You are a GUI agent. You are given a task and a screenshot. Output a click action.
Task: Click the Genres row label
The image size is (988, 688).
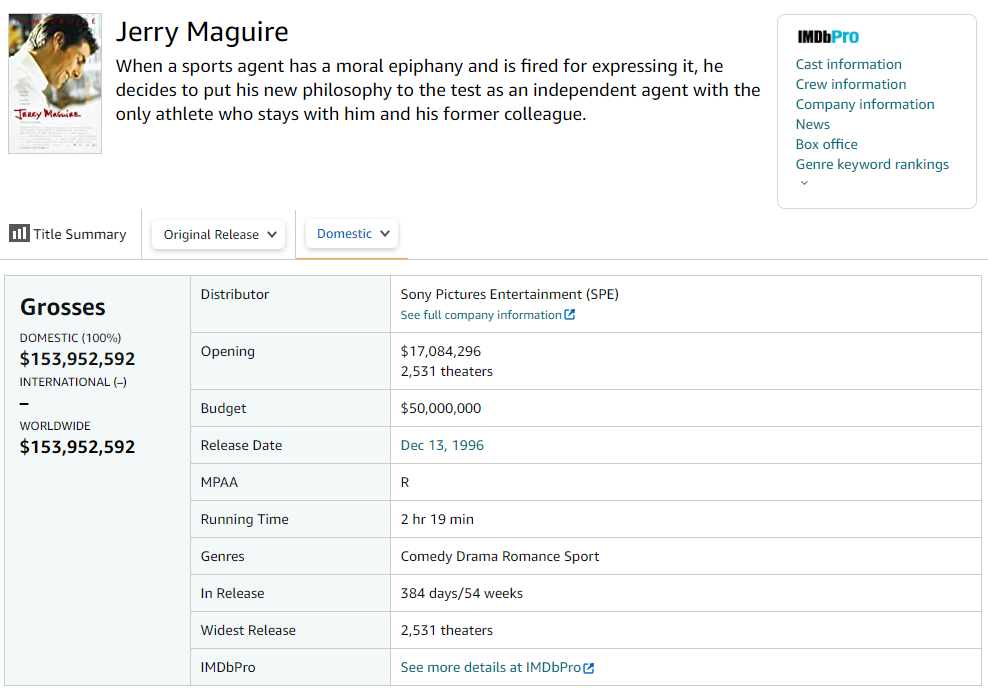(x=222, y=556)
